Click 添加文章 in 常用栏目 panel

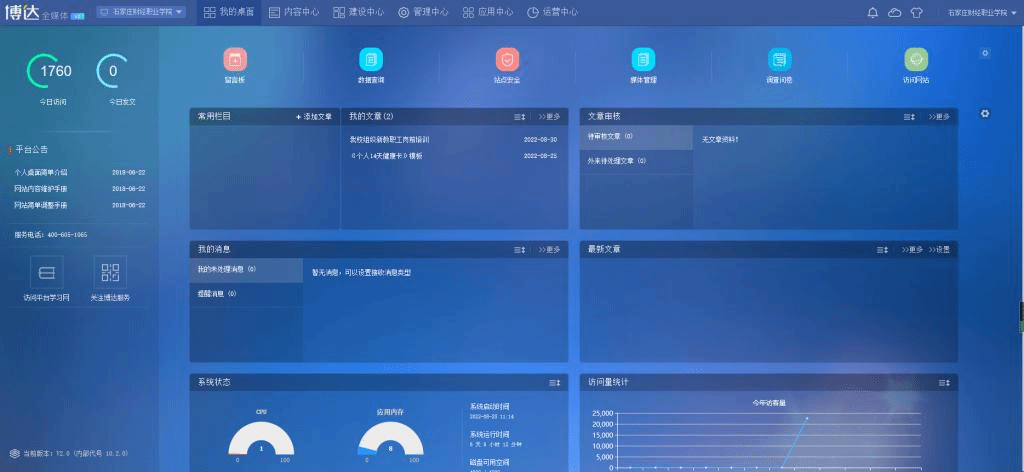(x=314, y=117)
